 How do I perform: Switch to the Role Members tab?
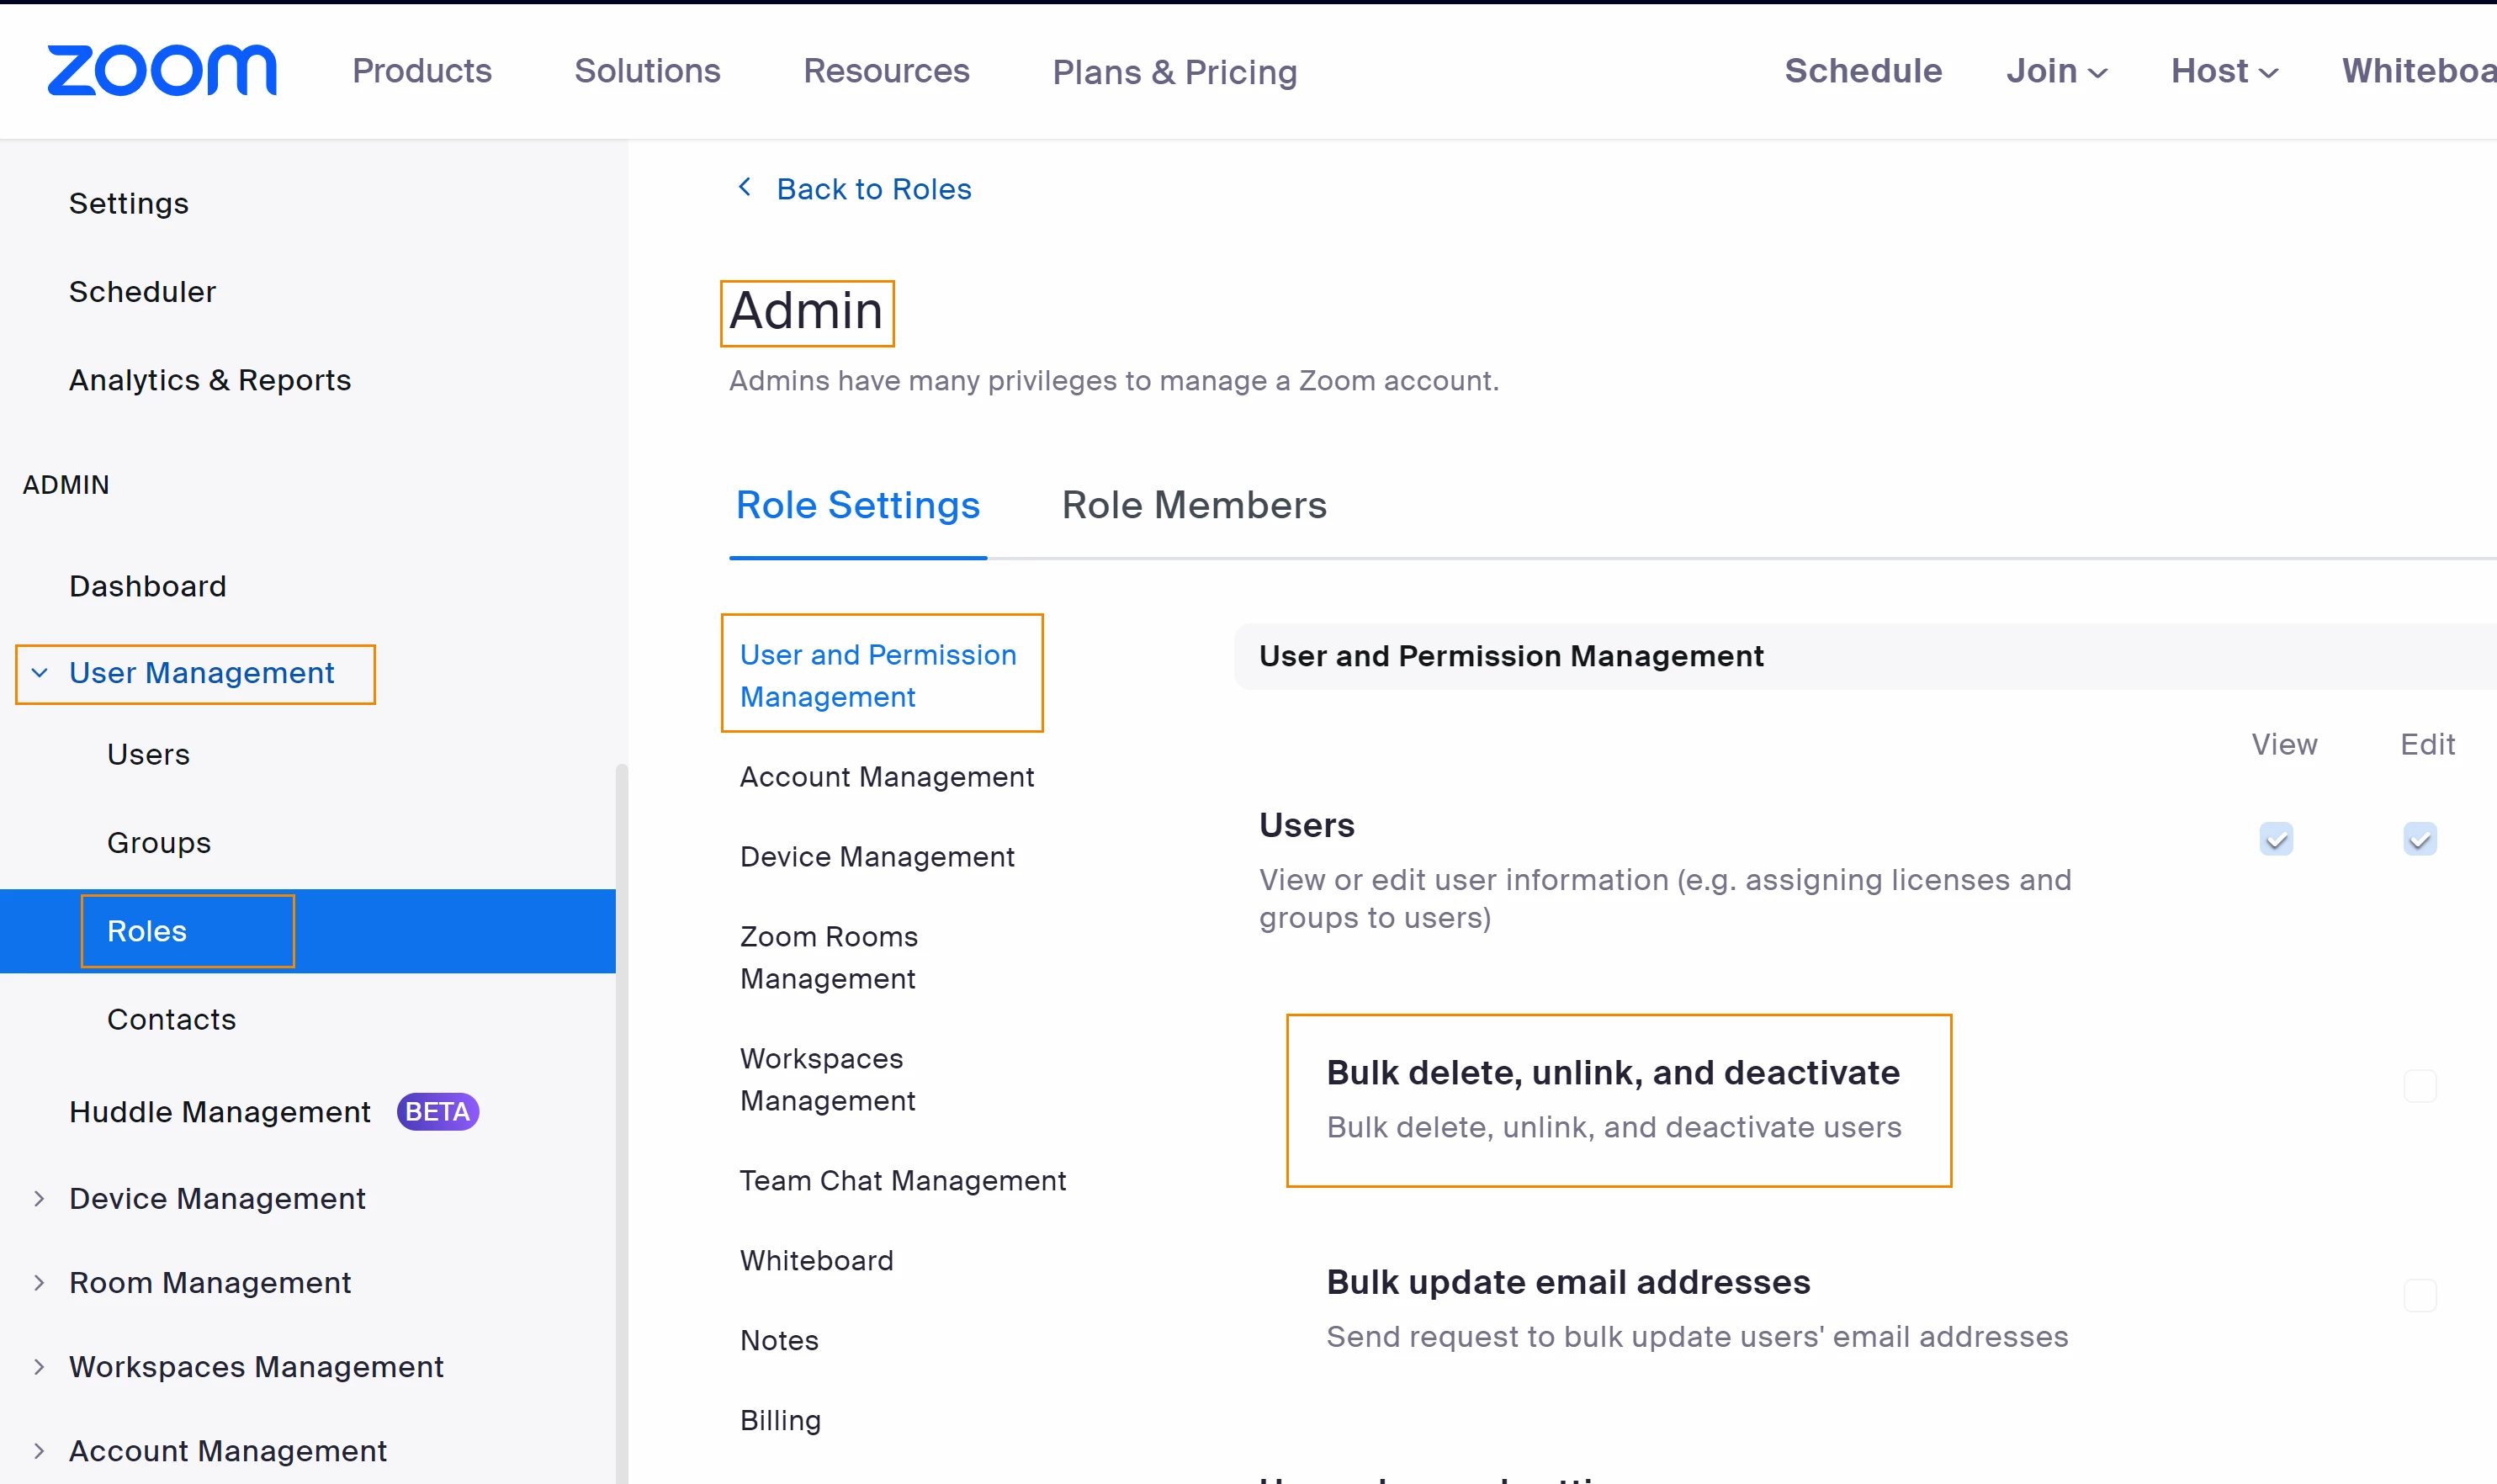point(1193,505)
